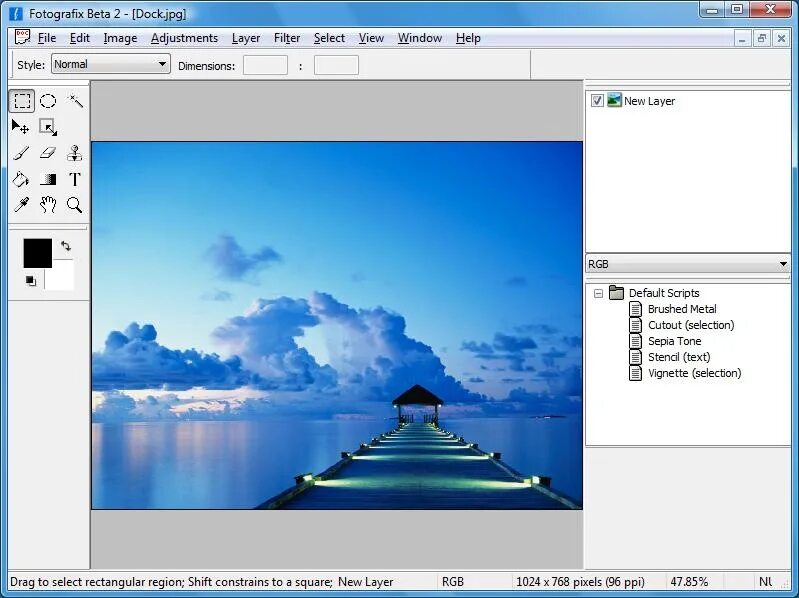Image resolution: width=799 pixels, height=598 pixels.
Task: Select the Elliptical Marquee tool
Action: pyautogui.click(x=48, y=101)
